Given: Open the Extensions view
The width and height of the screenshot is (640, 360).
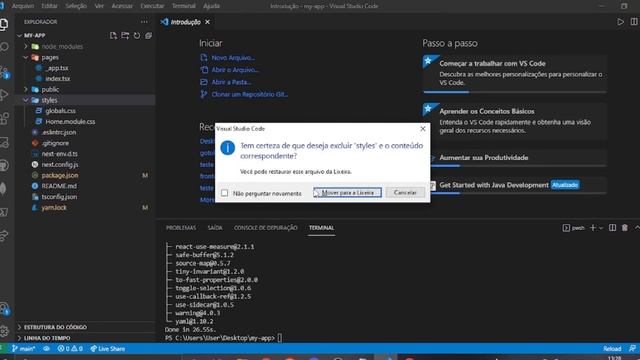Looking at the screenshot, I should 4,118.
